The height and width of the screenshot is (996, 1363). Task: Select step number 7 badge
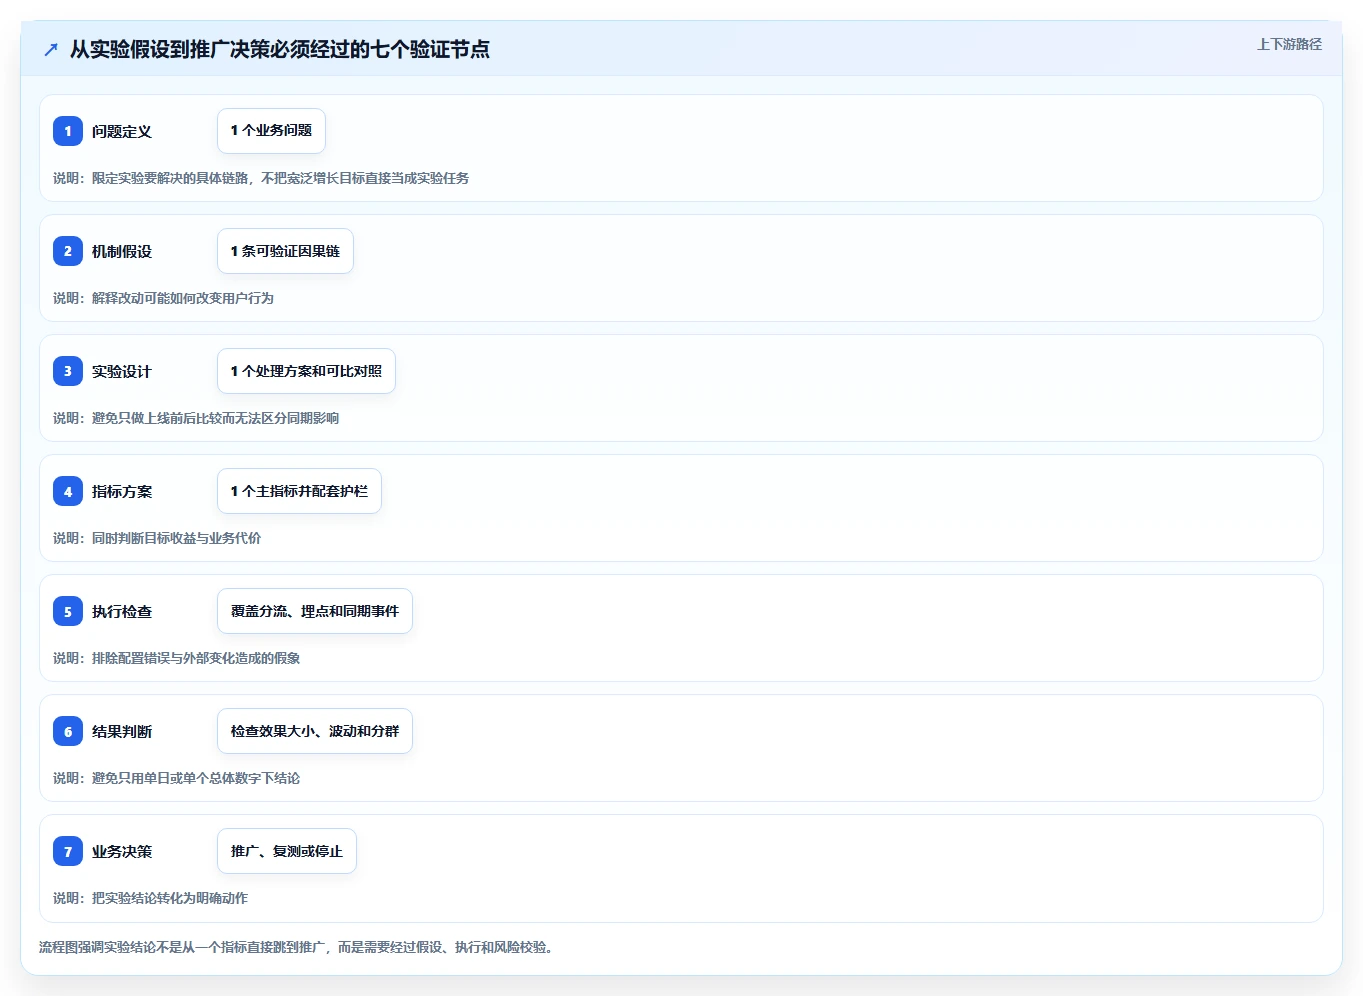point(68,851)
